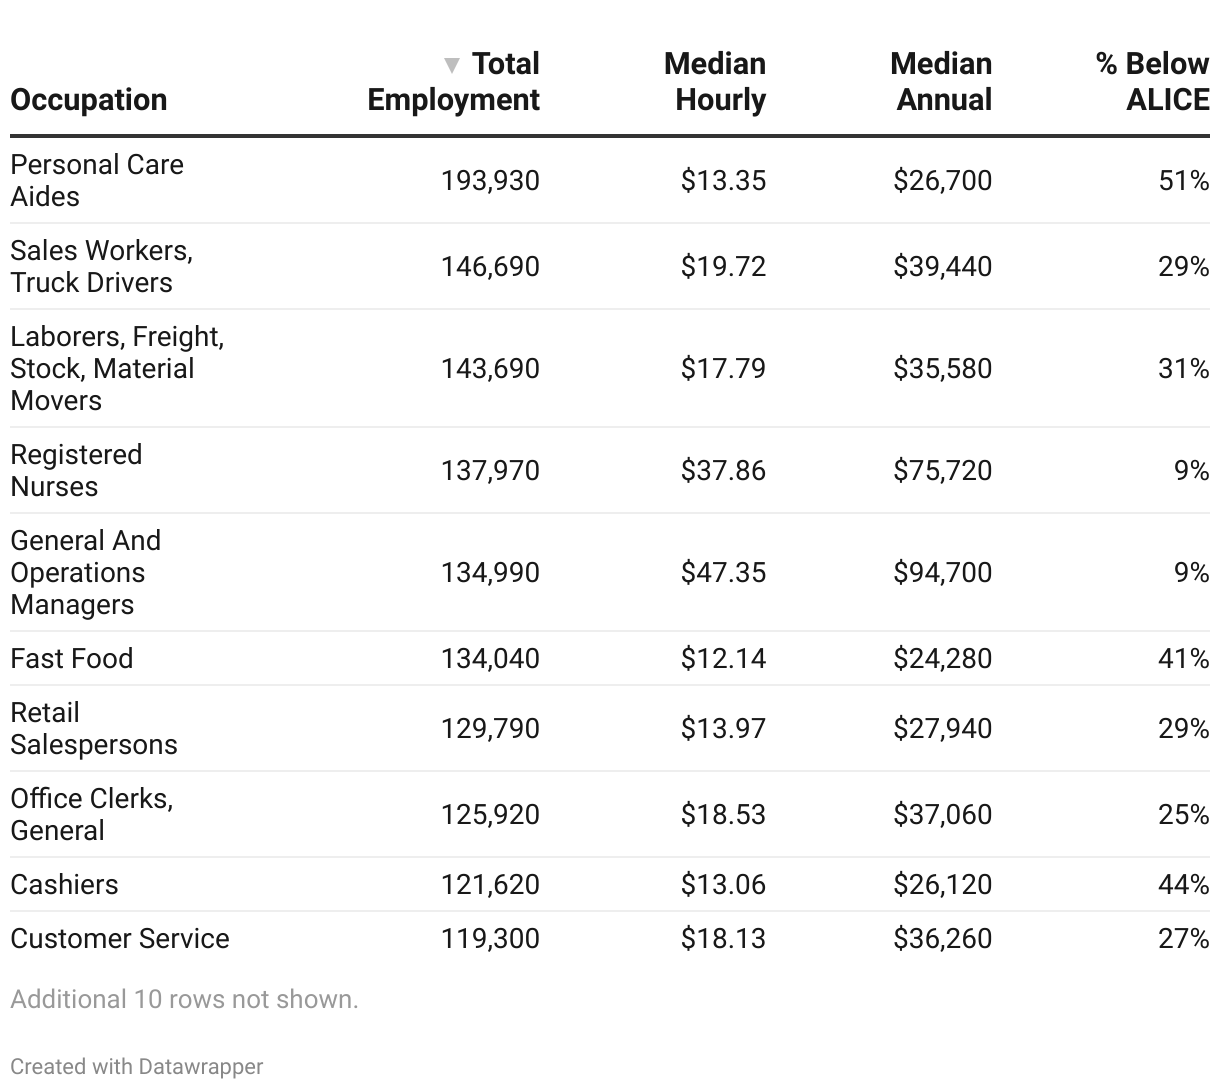Click the Office Clerks, General cell
Screen dimensions: 1220x1090
[x=92, y=814]
